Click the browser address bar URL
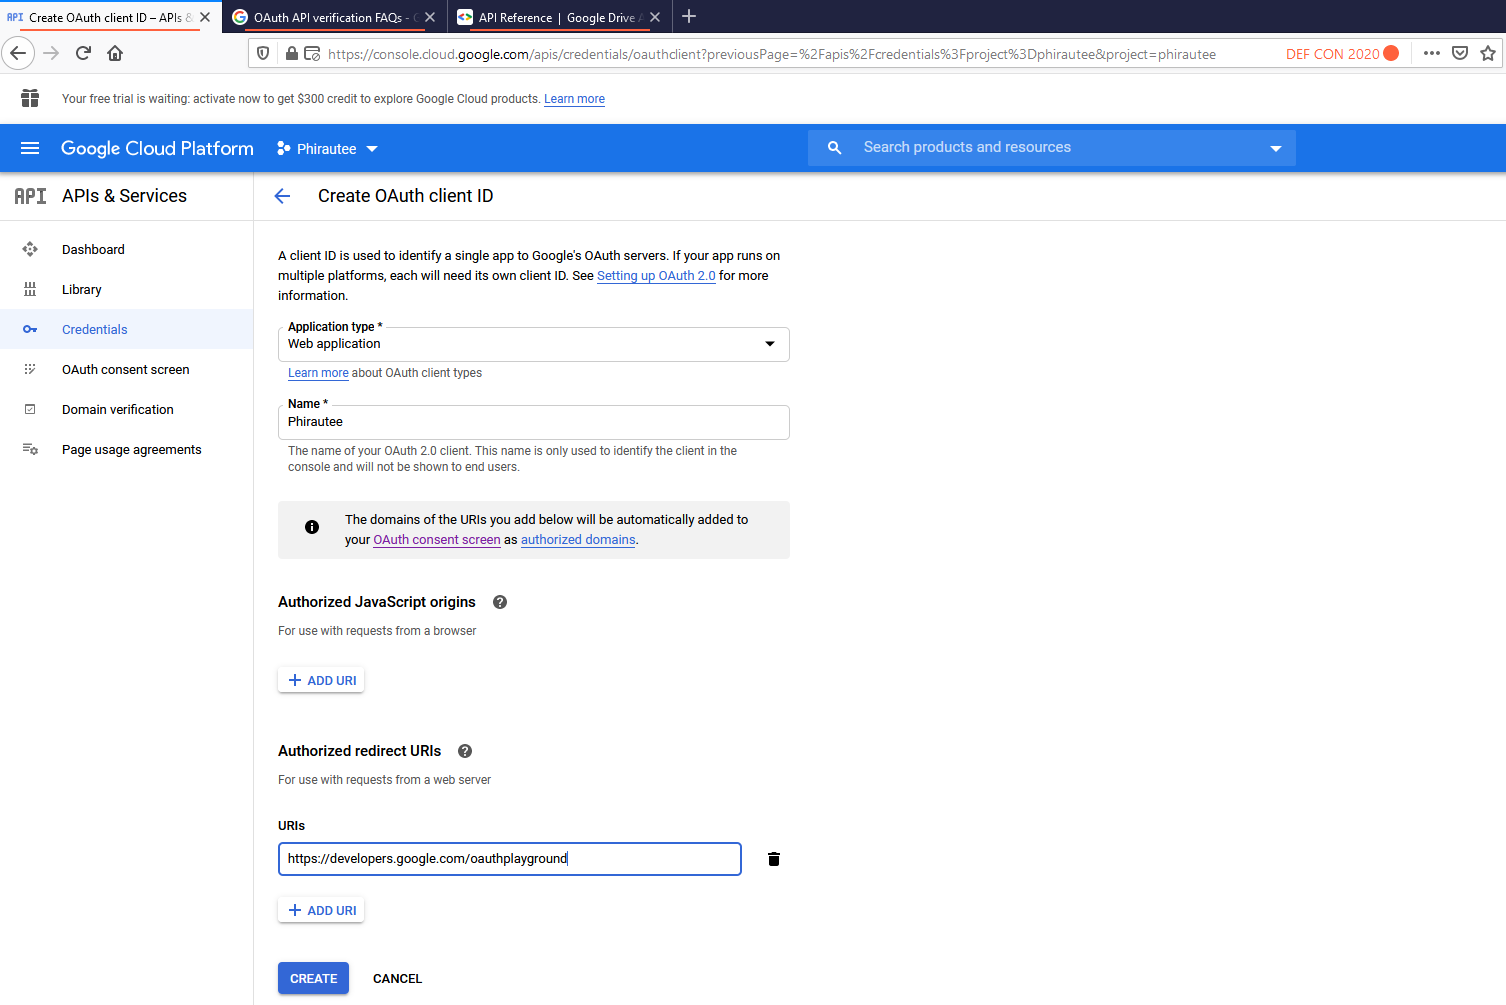The height and width of the screenshot is (1005, 1506). click(772, 54)
